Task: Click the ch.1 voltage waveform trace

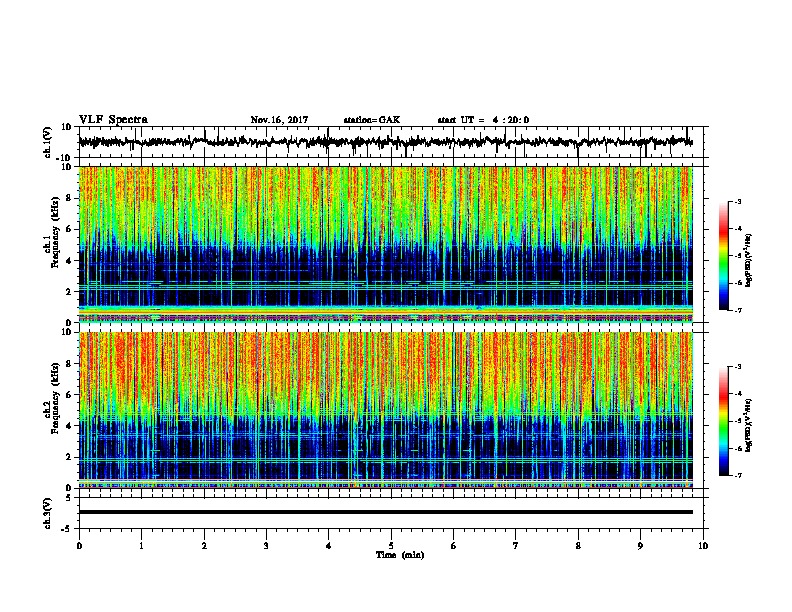Action: tap(385, 142)
